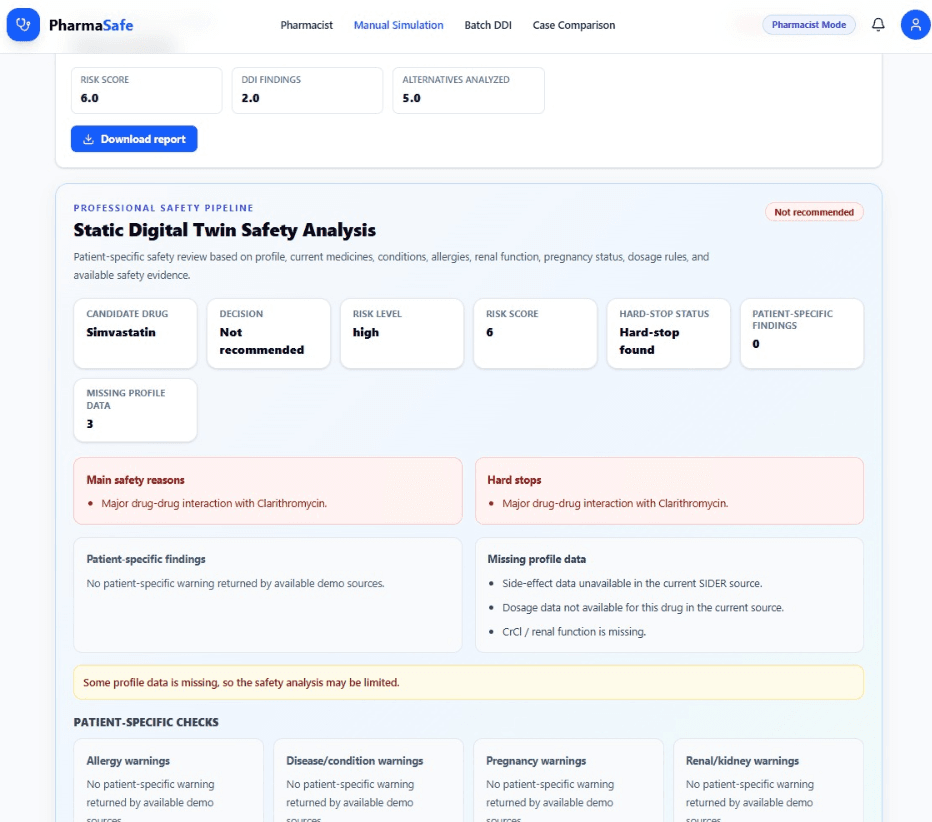Click Clarithromycin interaction under Hard stops
The image size is (932, 822).
615,503
